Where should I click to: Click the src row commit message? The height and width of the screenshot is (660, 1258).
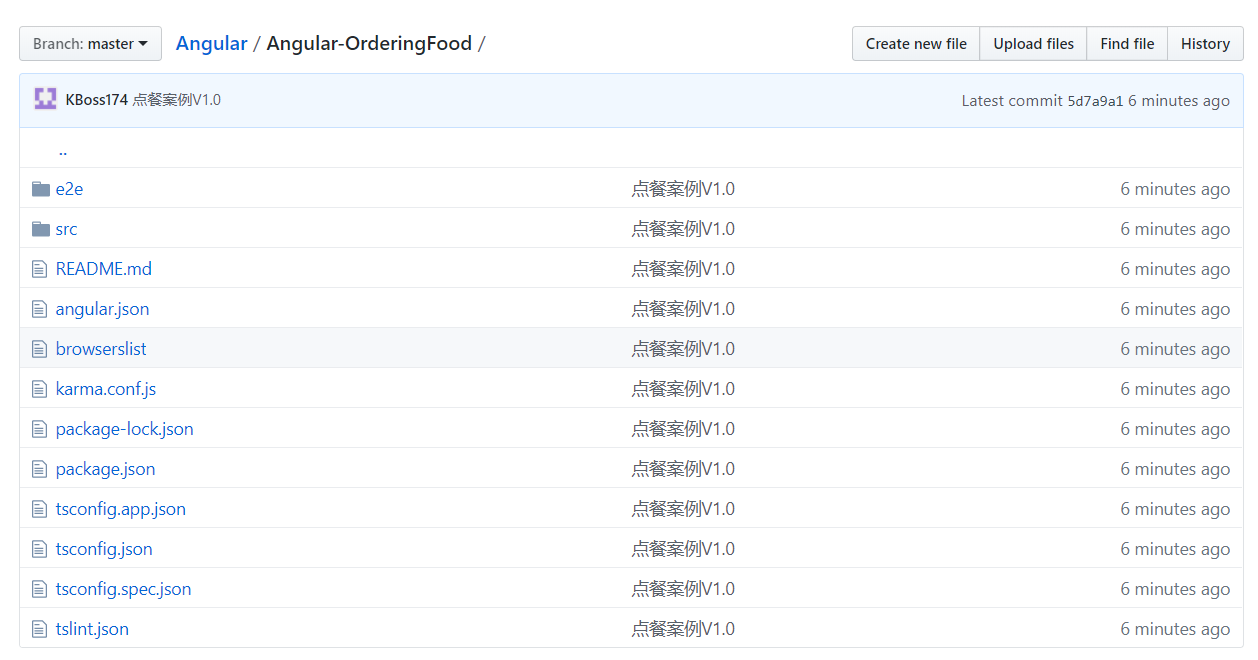(683, 229)
